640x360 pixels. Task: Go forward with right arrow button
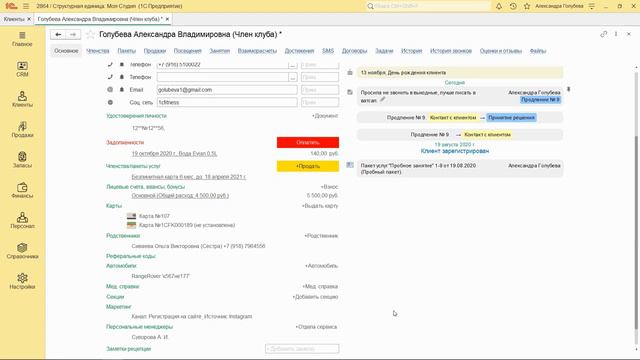73,35
